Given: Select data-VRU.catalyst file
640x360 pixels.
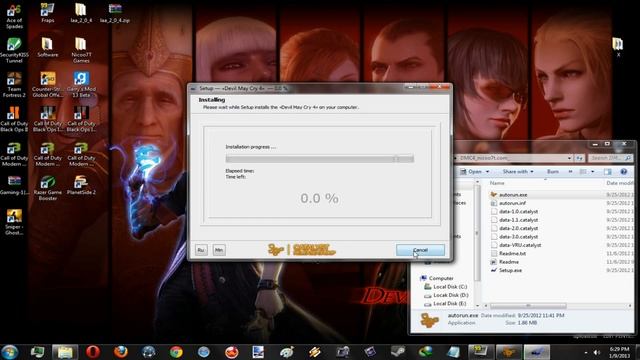Looking at the screenshot, I should click(520, 245).
